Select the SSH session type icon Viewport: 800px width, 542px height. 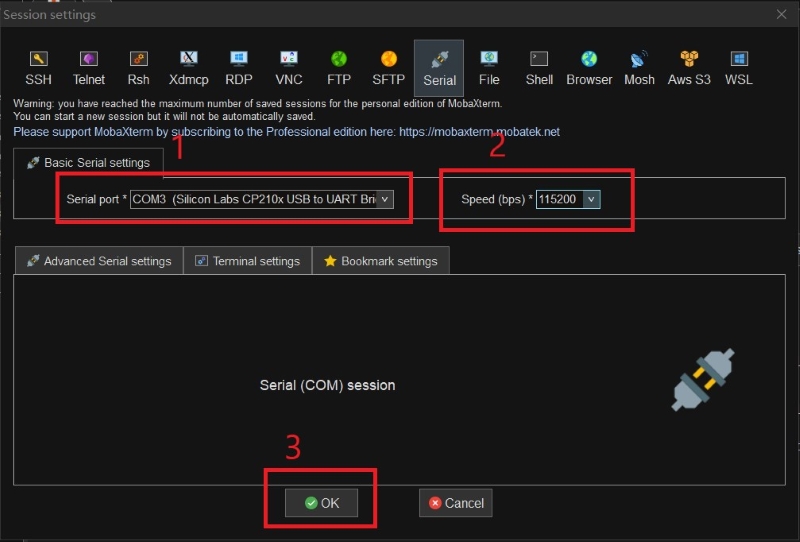pos(38,68)
